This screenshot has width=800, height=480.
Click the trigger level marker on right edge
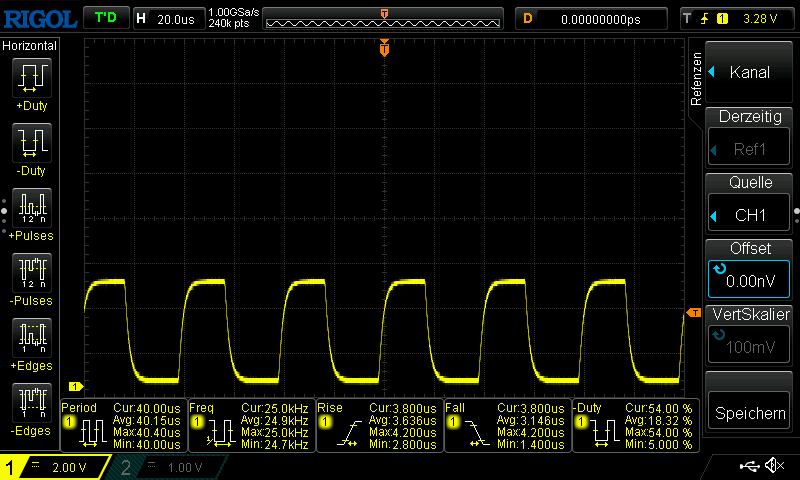pyautogui.click(x=694, y=312)
